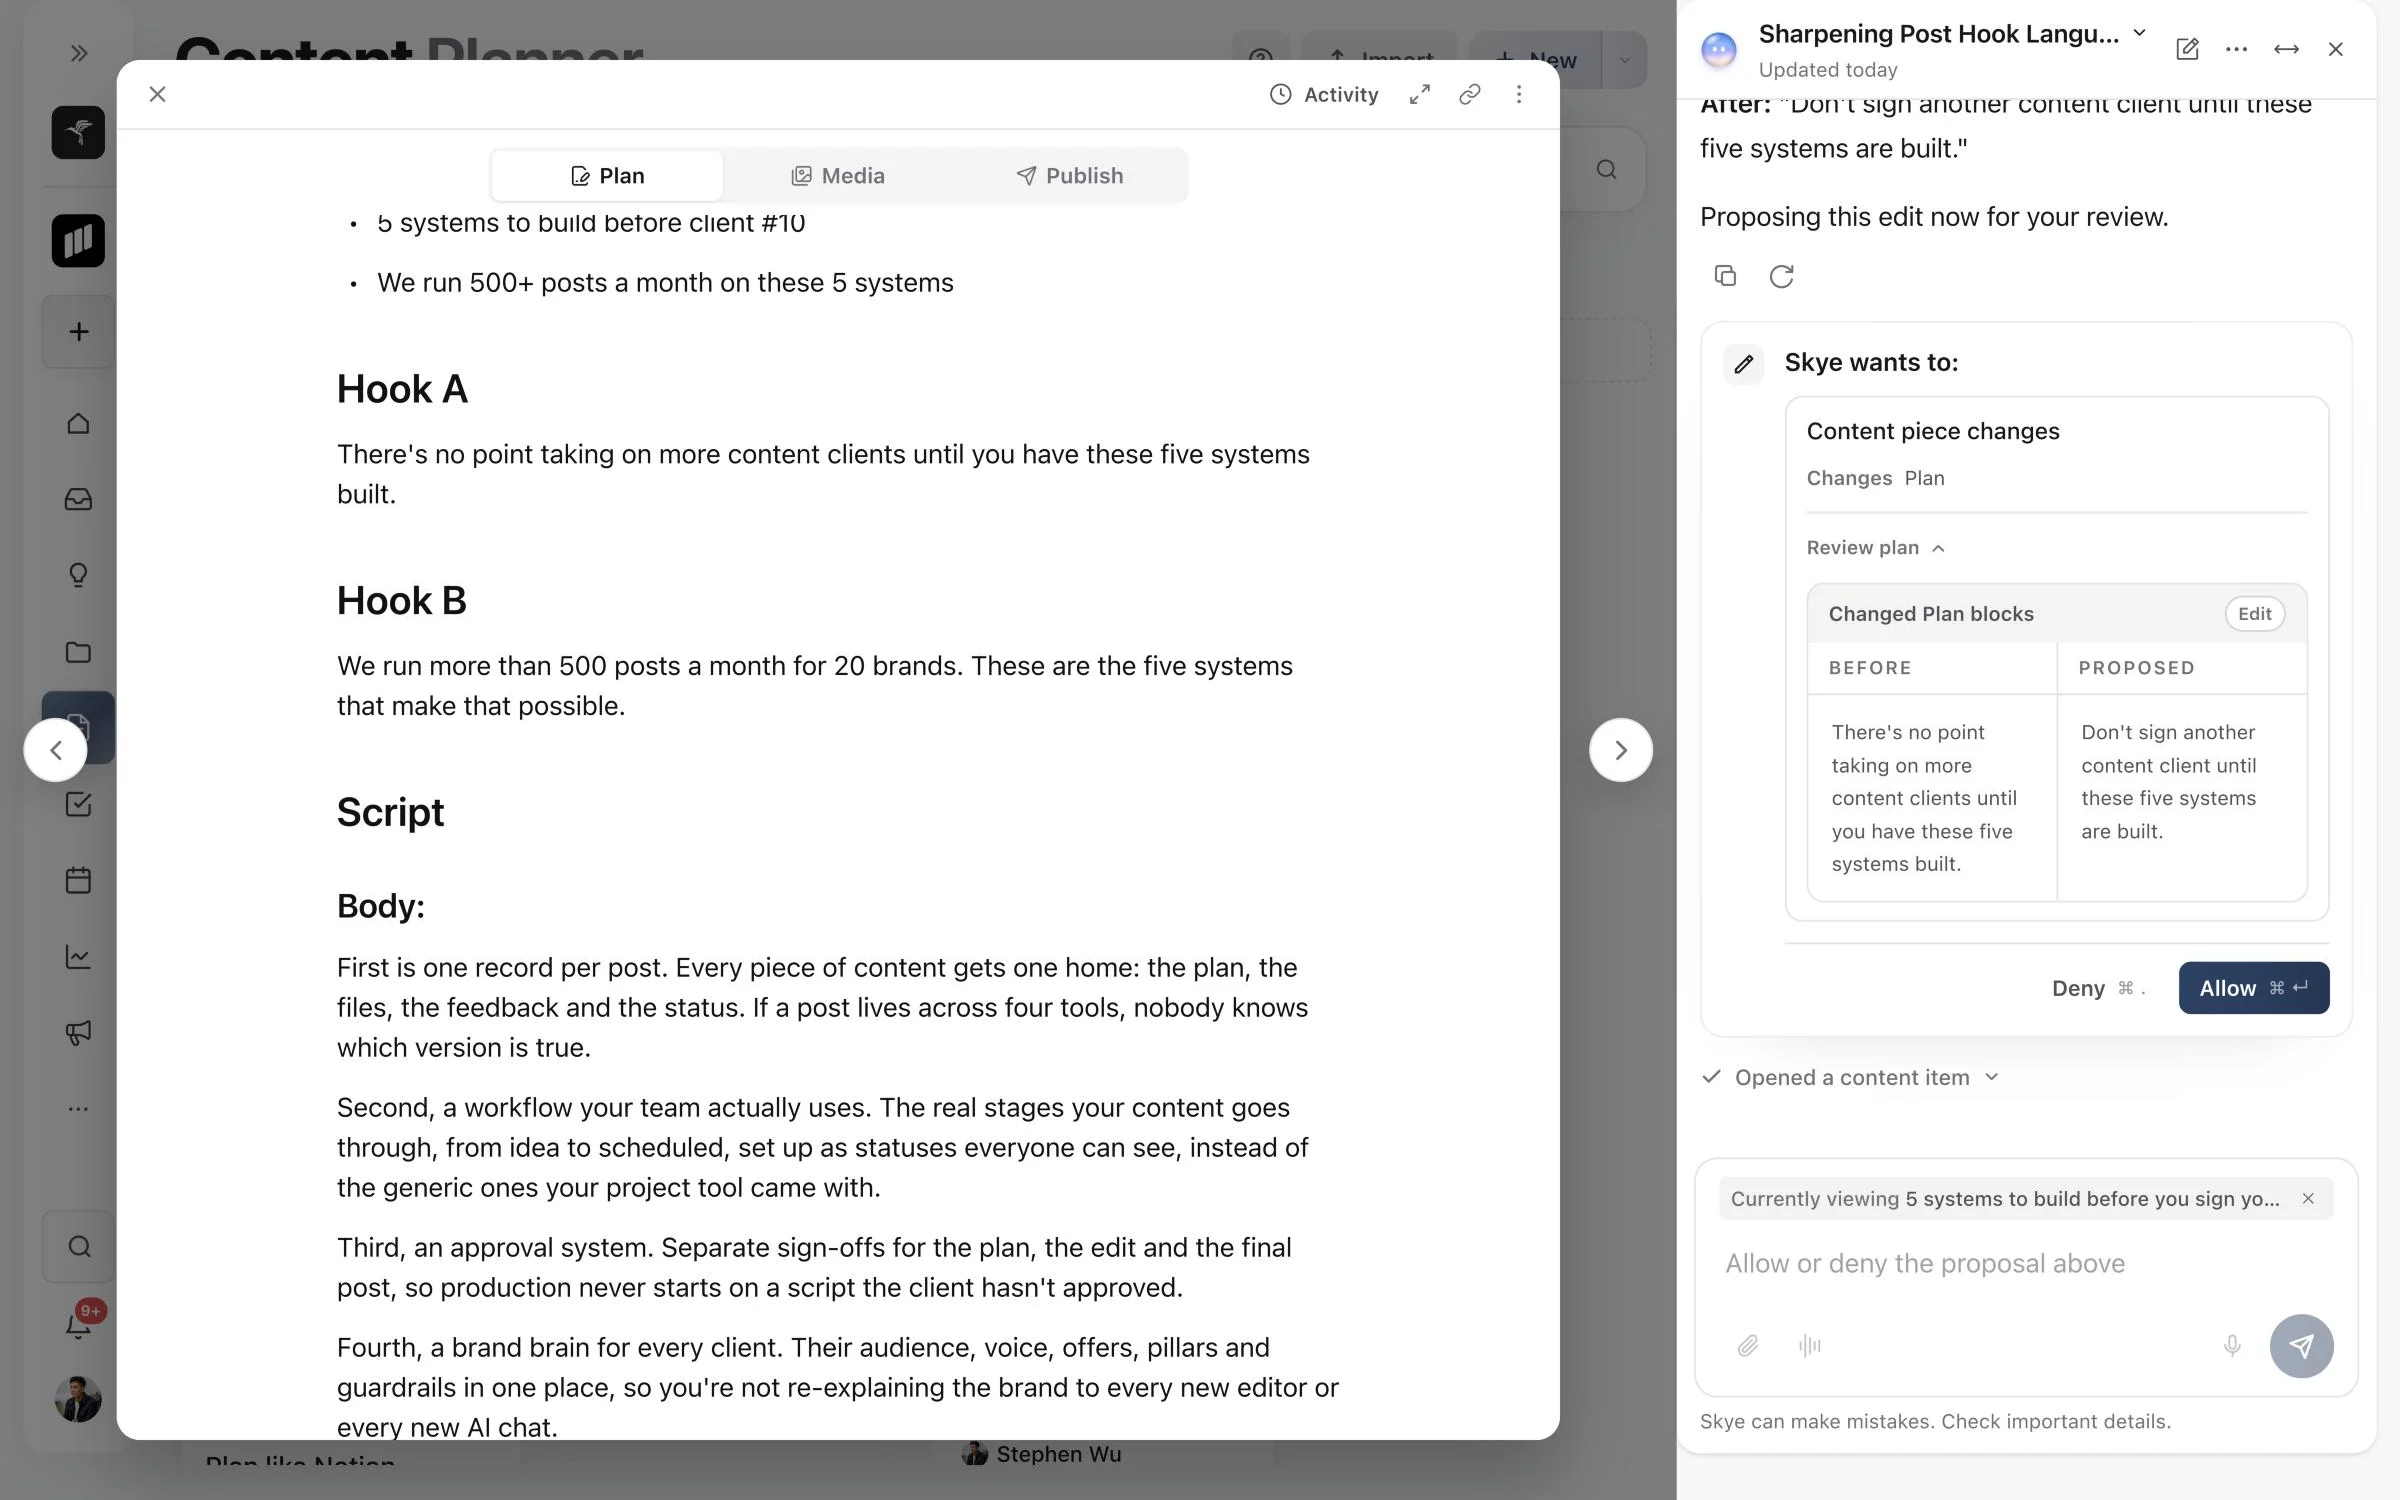This screenshot has width=2400, height=1500.
Task: Open the modal's three-dot more menu
Action: [x=1519, y=94]
